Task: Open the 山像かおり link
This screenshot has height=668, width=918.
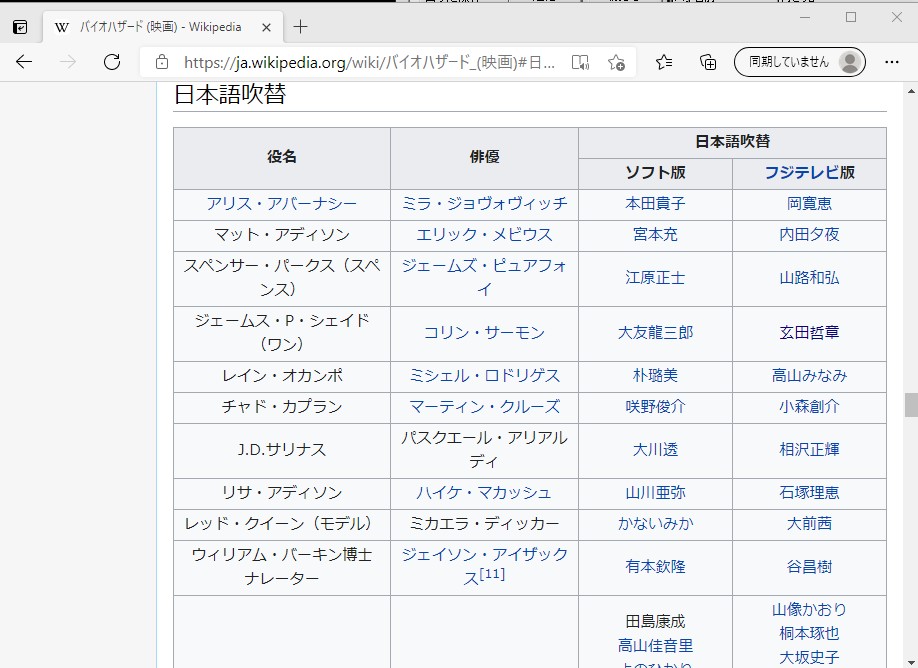Action: (x=809, y=610)
